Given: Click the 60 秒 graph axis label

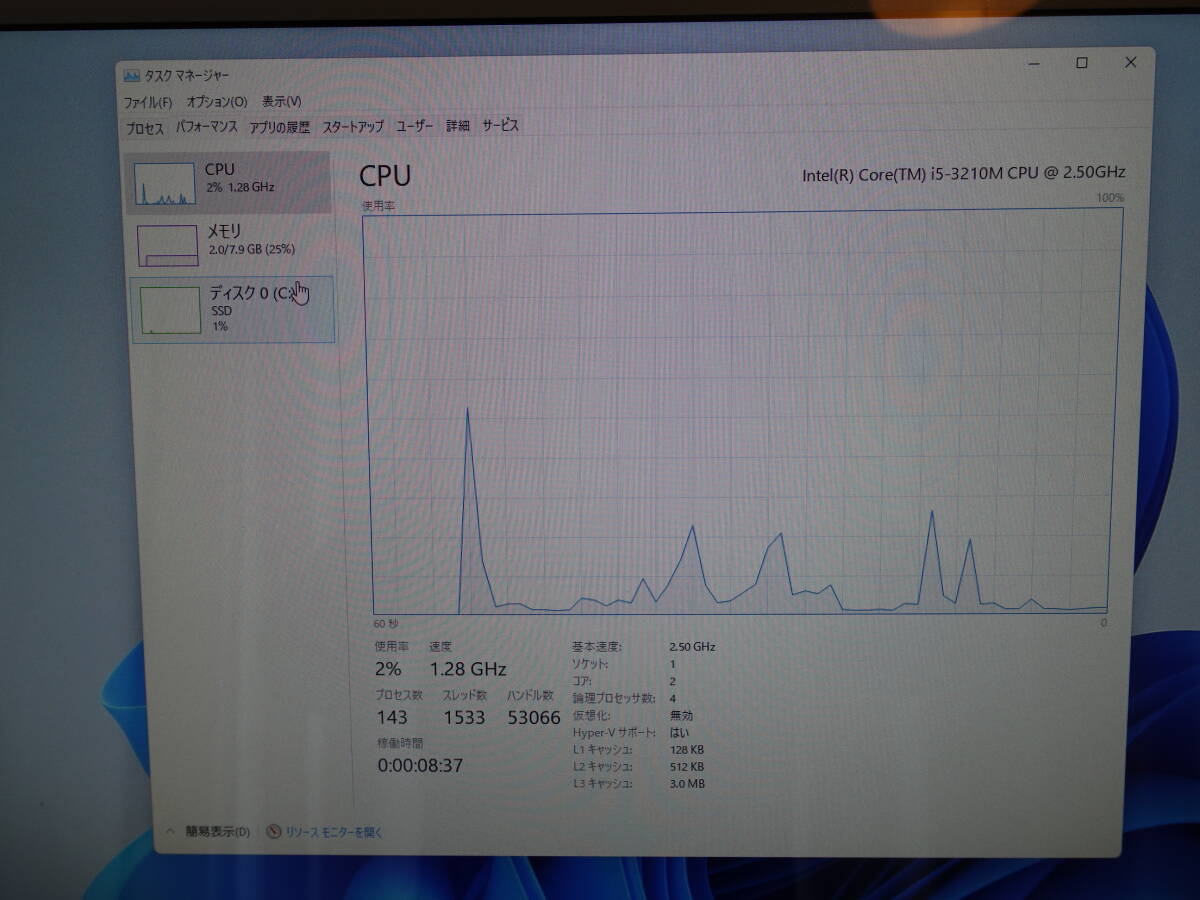Looking at the screenshot, I should [386, 622].
